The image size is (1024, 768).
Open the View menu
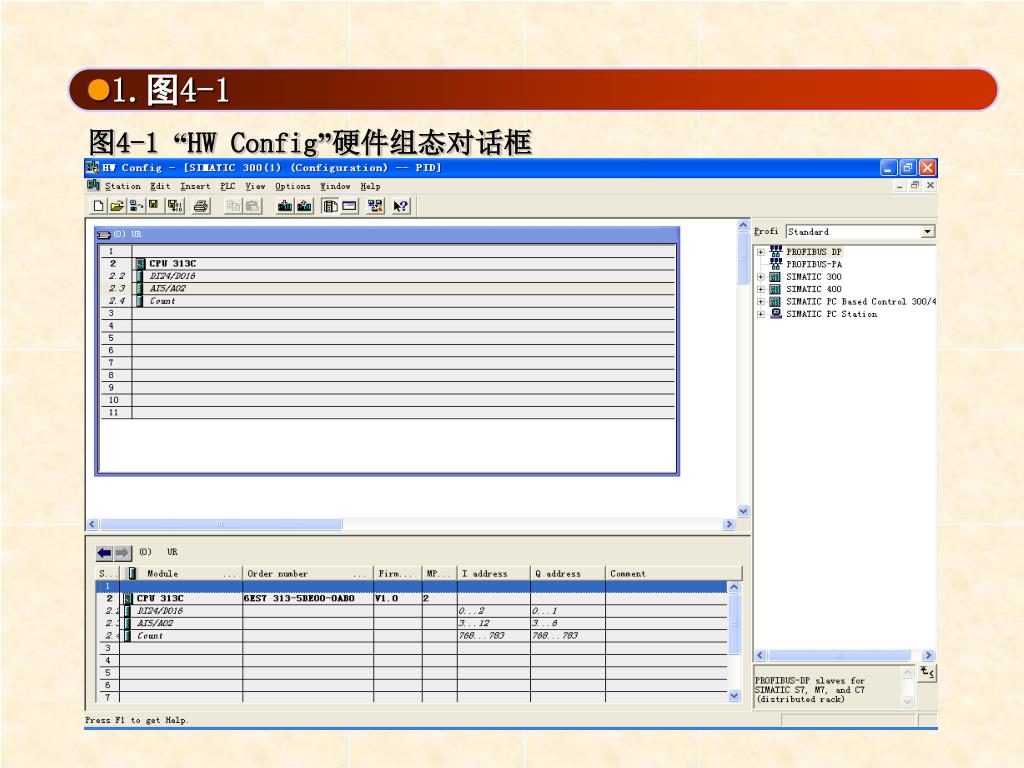pyautogui.click(x=255, y=186)
